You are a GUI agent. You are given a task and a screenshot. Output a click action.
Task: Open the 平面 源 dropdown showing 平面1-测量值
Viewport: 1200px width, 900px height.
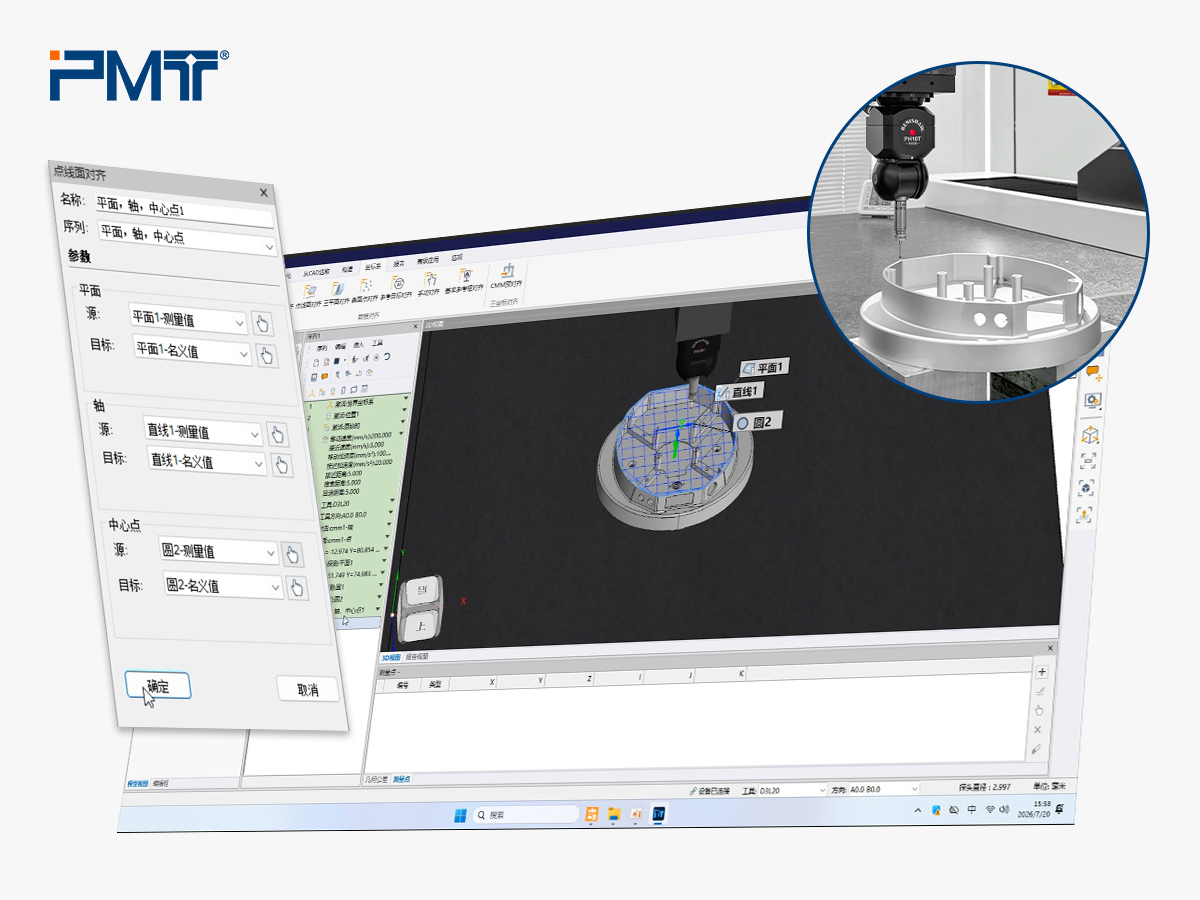[187, 321]
